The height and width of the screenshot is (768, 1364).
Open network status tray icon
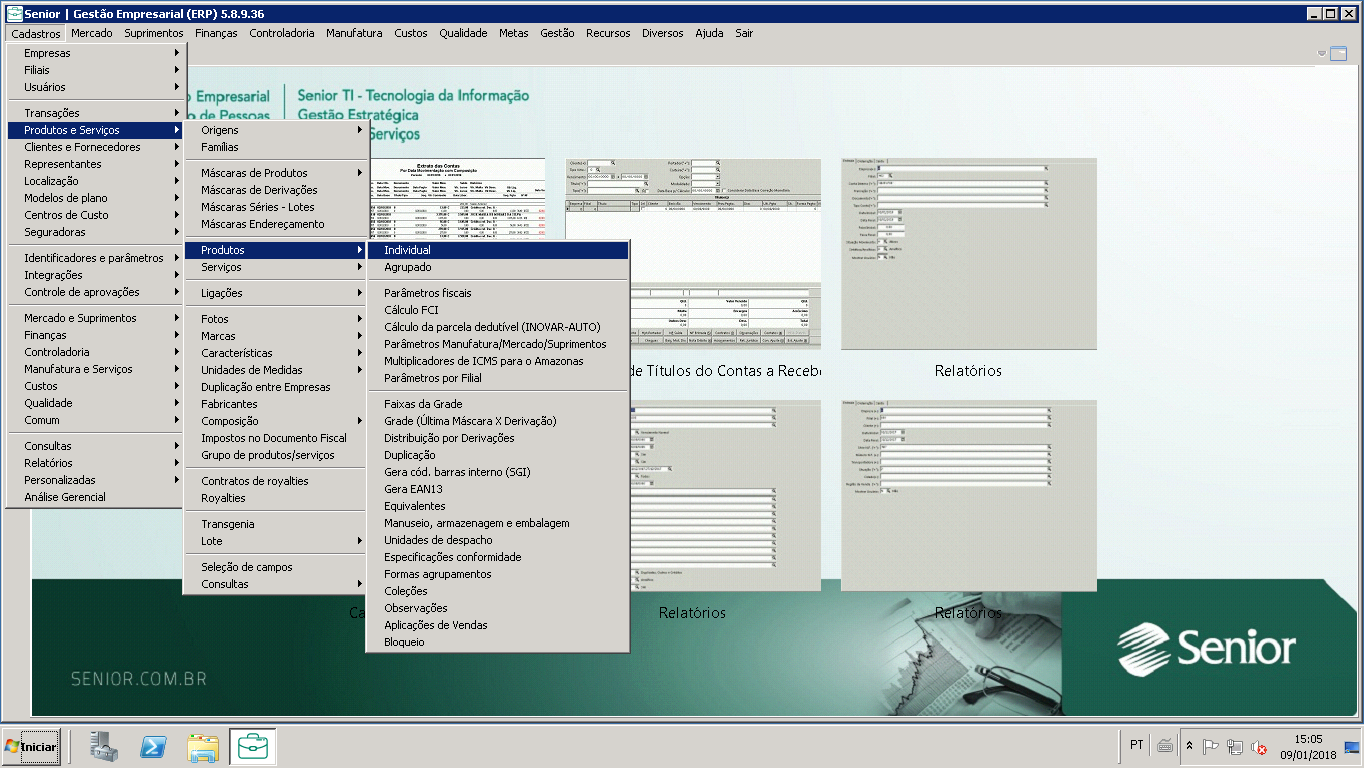1235,746
